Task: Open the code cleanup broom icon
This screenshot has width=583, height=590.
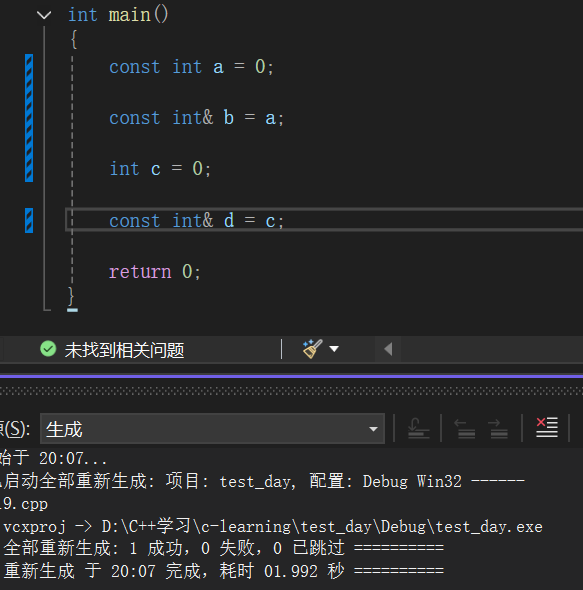Action: pos(312,349)
